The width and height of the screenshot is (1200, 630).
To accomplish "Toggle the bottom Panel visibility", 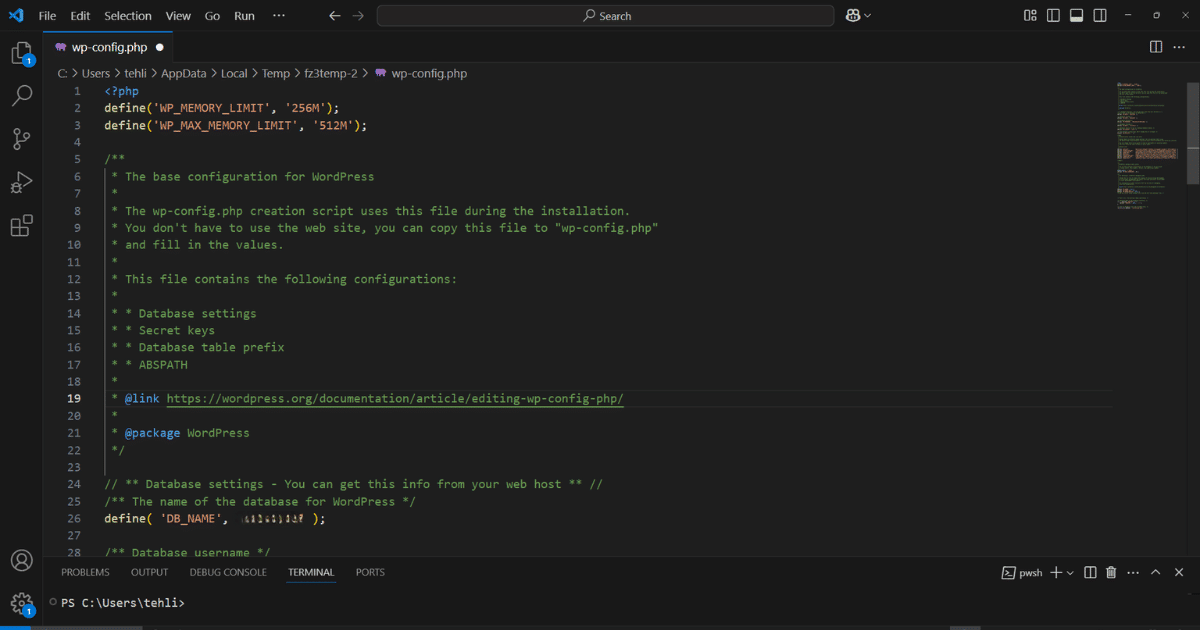I will pos(1077,16).
